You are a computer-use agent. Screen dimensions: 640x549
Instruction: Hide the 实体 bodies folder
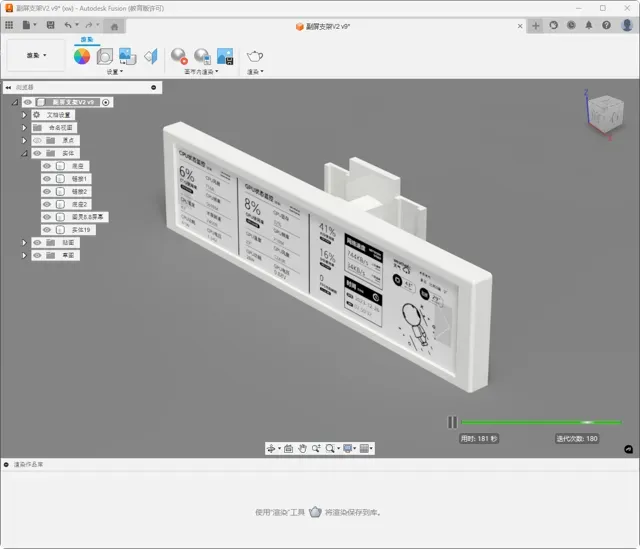coord(37,153)
